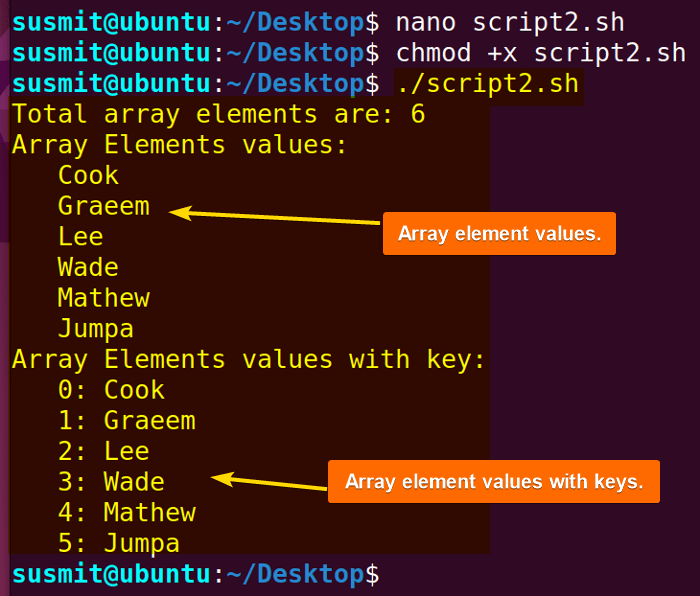
Task: Click the prompt before 'nano script2.sh'
Action: [x=196, y=22]
